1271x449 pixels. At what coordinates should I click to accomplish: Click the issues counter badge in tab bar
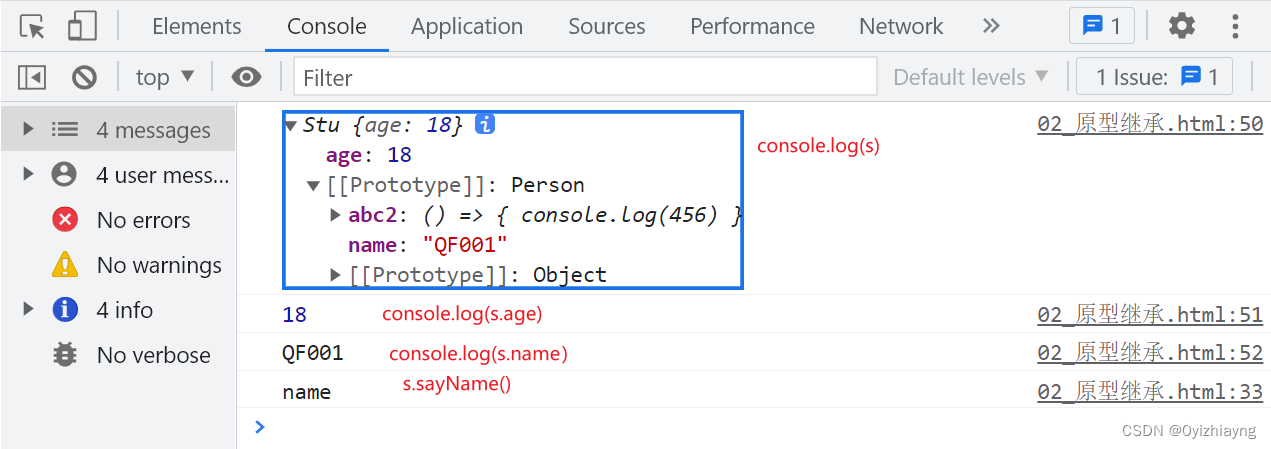click(1102, 26)
